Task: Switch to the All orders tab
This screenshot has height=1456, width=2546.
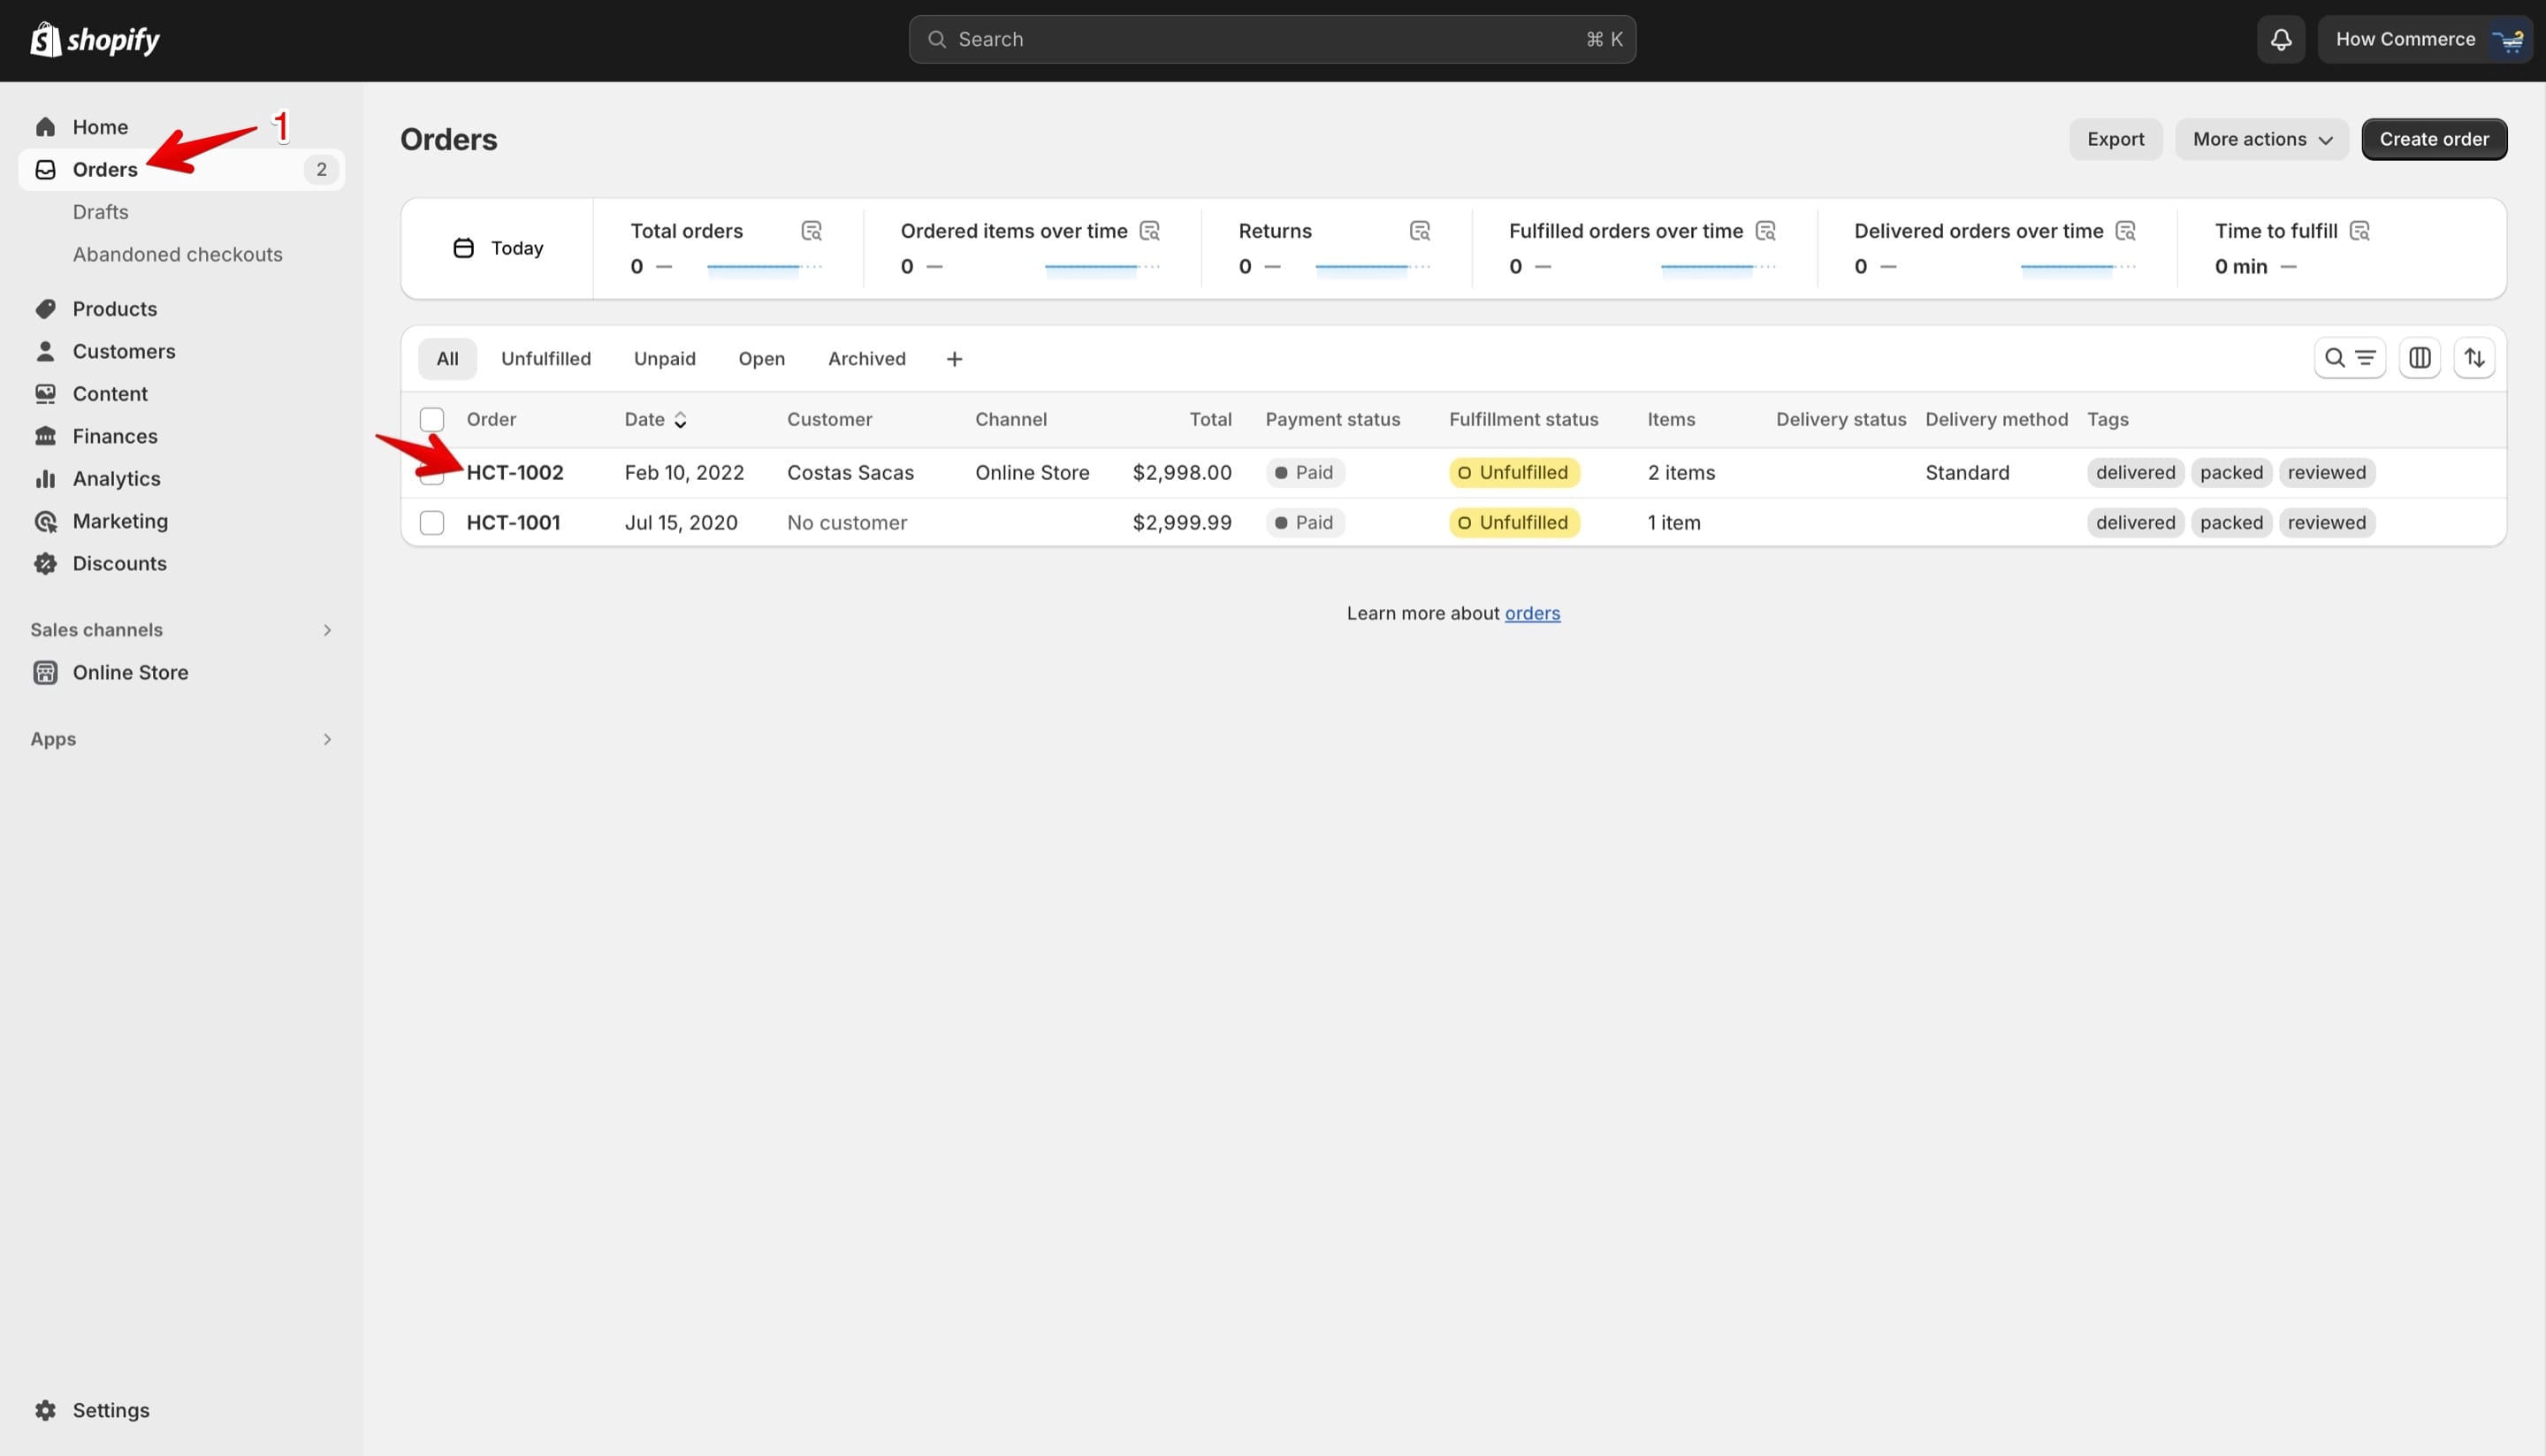Action: pyautogui.click(x=447, y=359)
